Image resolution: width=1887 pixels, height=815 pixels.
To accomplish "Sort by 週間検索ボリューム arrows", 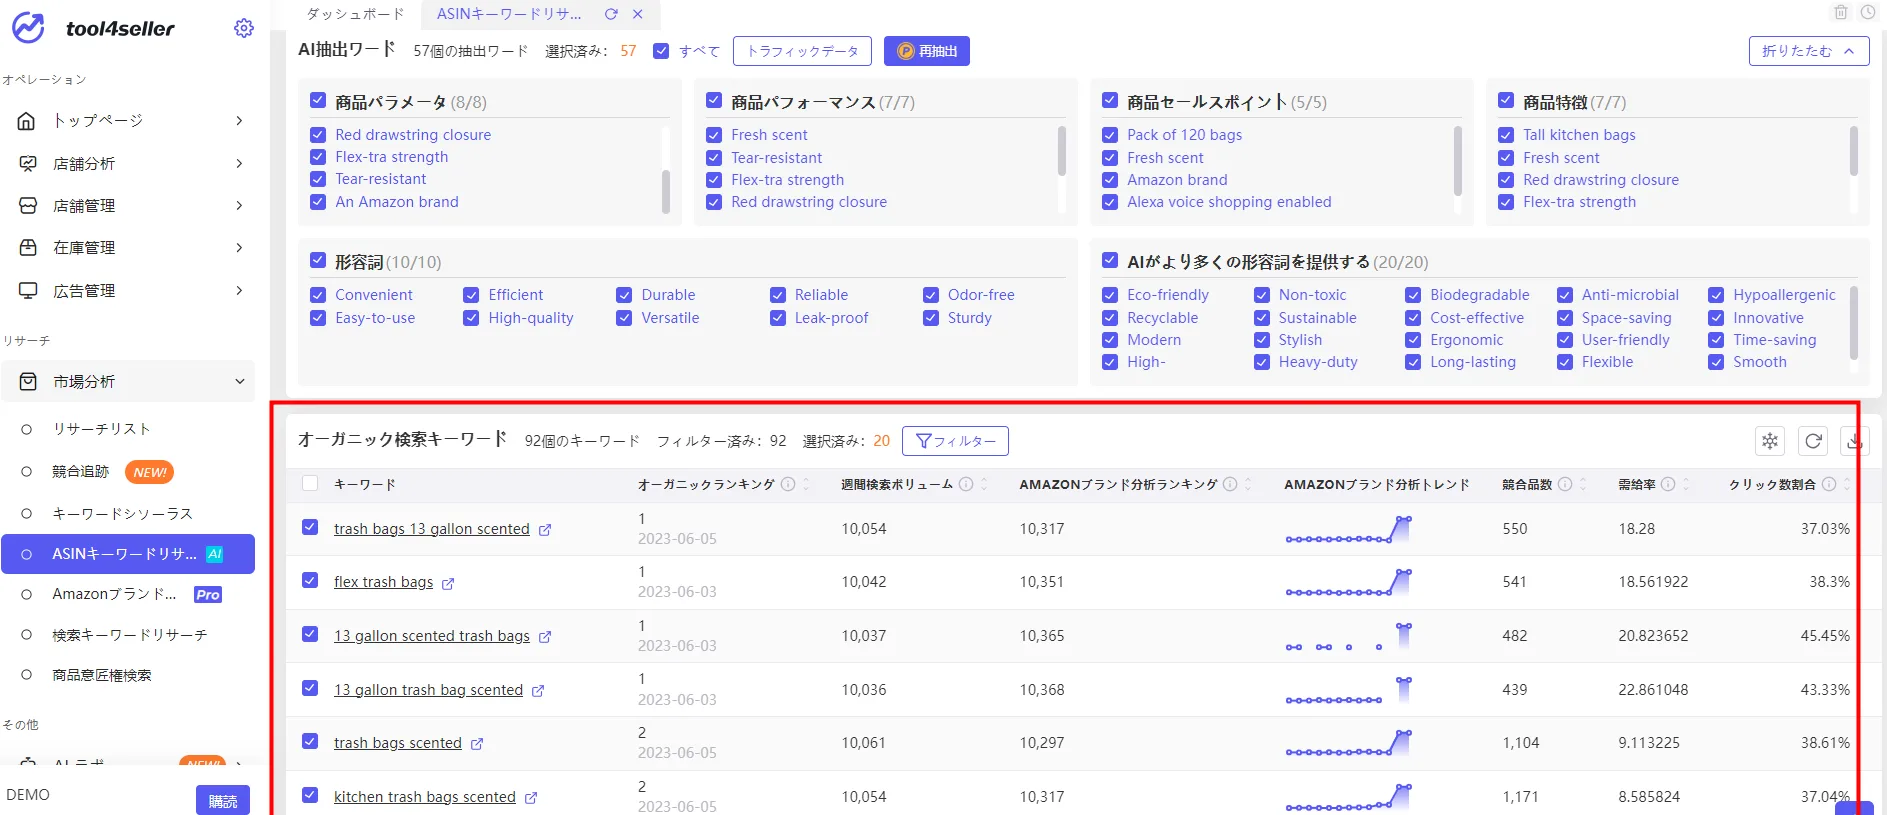I will coord(984,484).
